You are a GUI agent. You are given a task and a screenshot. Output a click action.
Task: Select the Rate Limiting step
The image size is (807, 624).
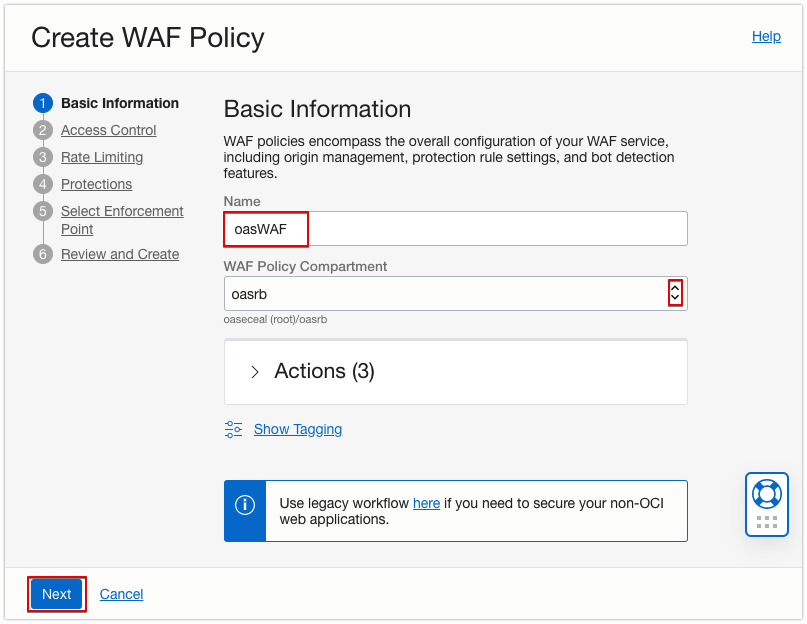coord(103,157)
